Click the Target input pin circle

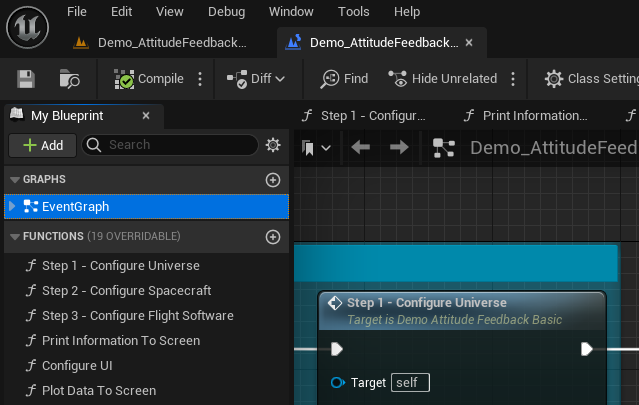338,383
